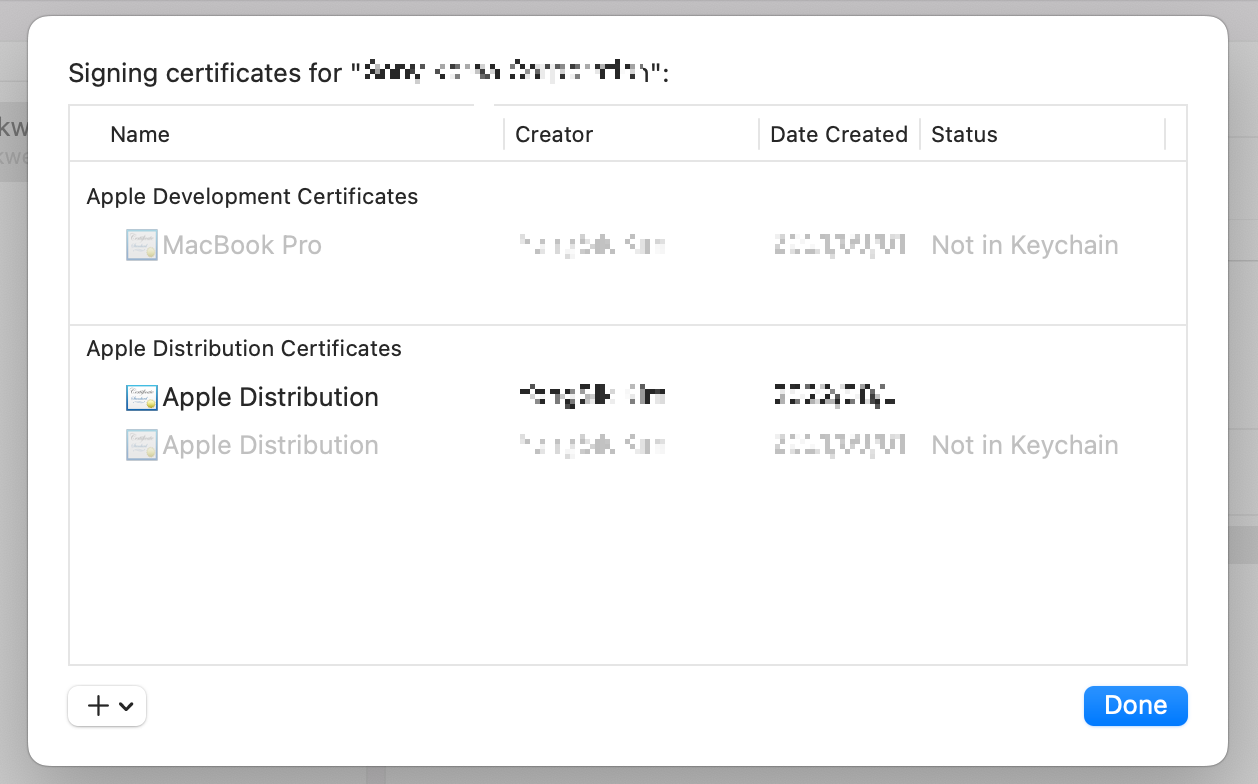
Task: Sort by the Name column header
Action: click(x=140, y=135)
